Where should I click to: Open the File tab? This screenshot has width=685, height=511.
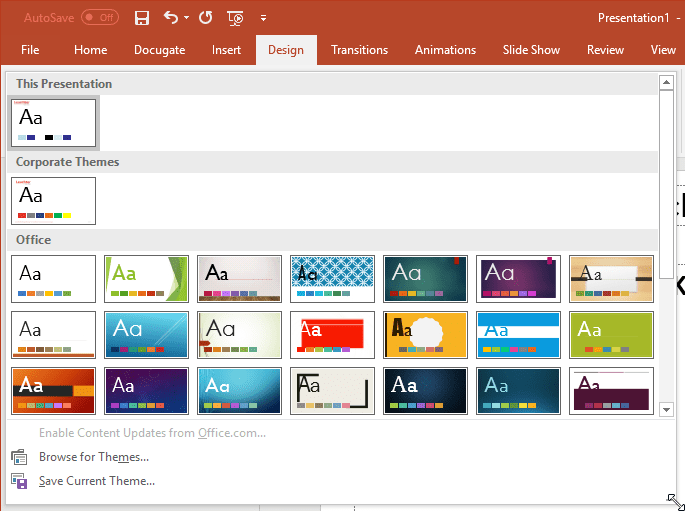tap(30, 50)
